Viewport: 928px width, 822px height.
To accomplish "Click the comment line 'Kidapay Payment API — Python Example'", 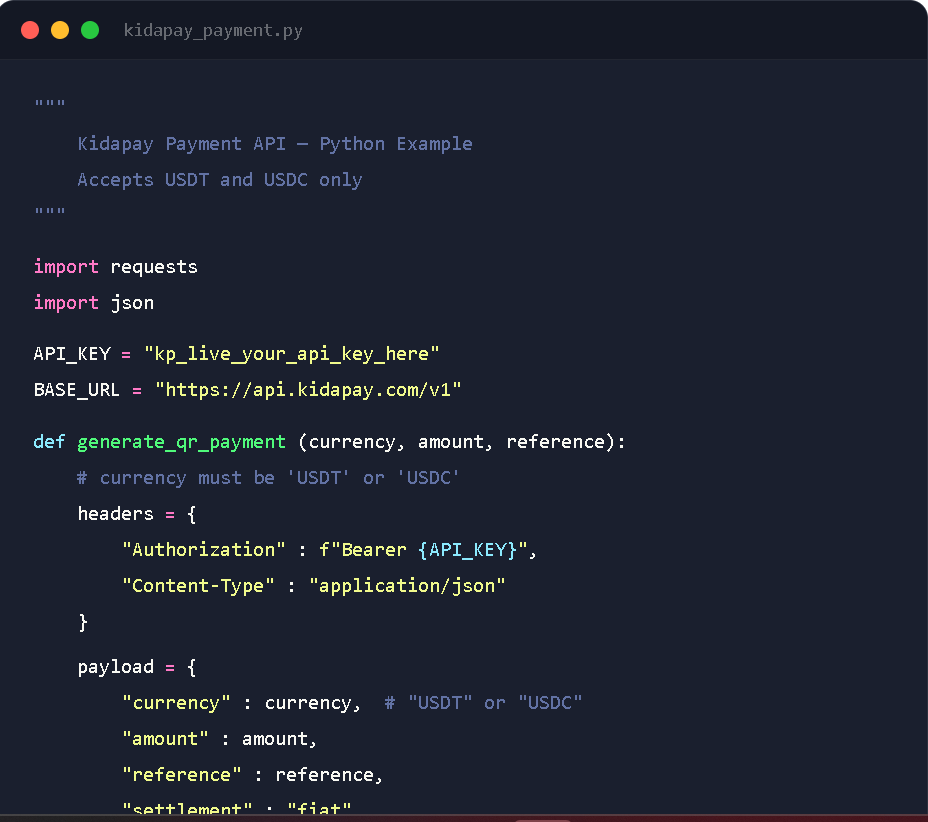I will [x=275, y=144].
